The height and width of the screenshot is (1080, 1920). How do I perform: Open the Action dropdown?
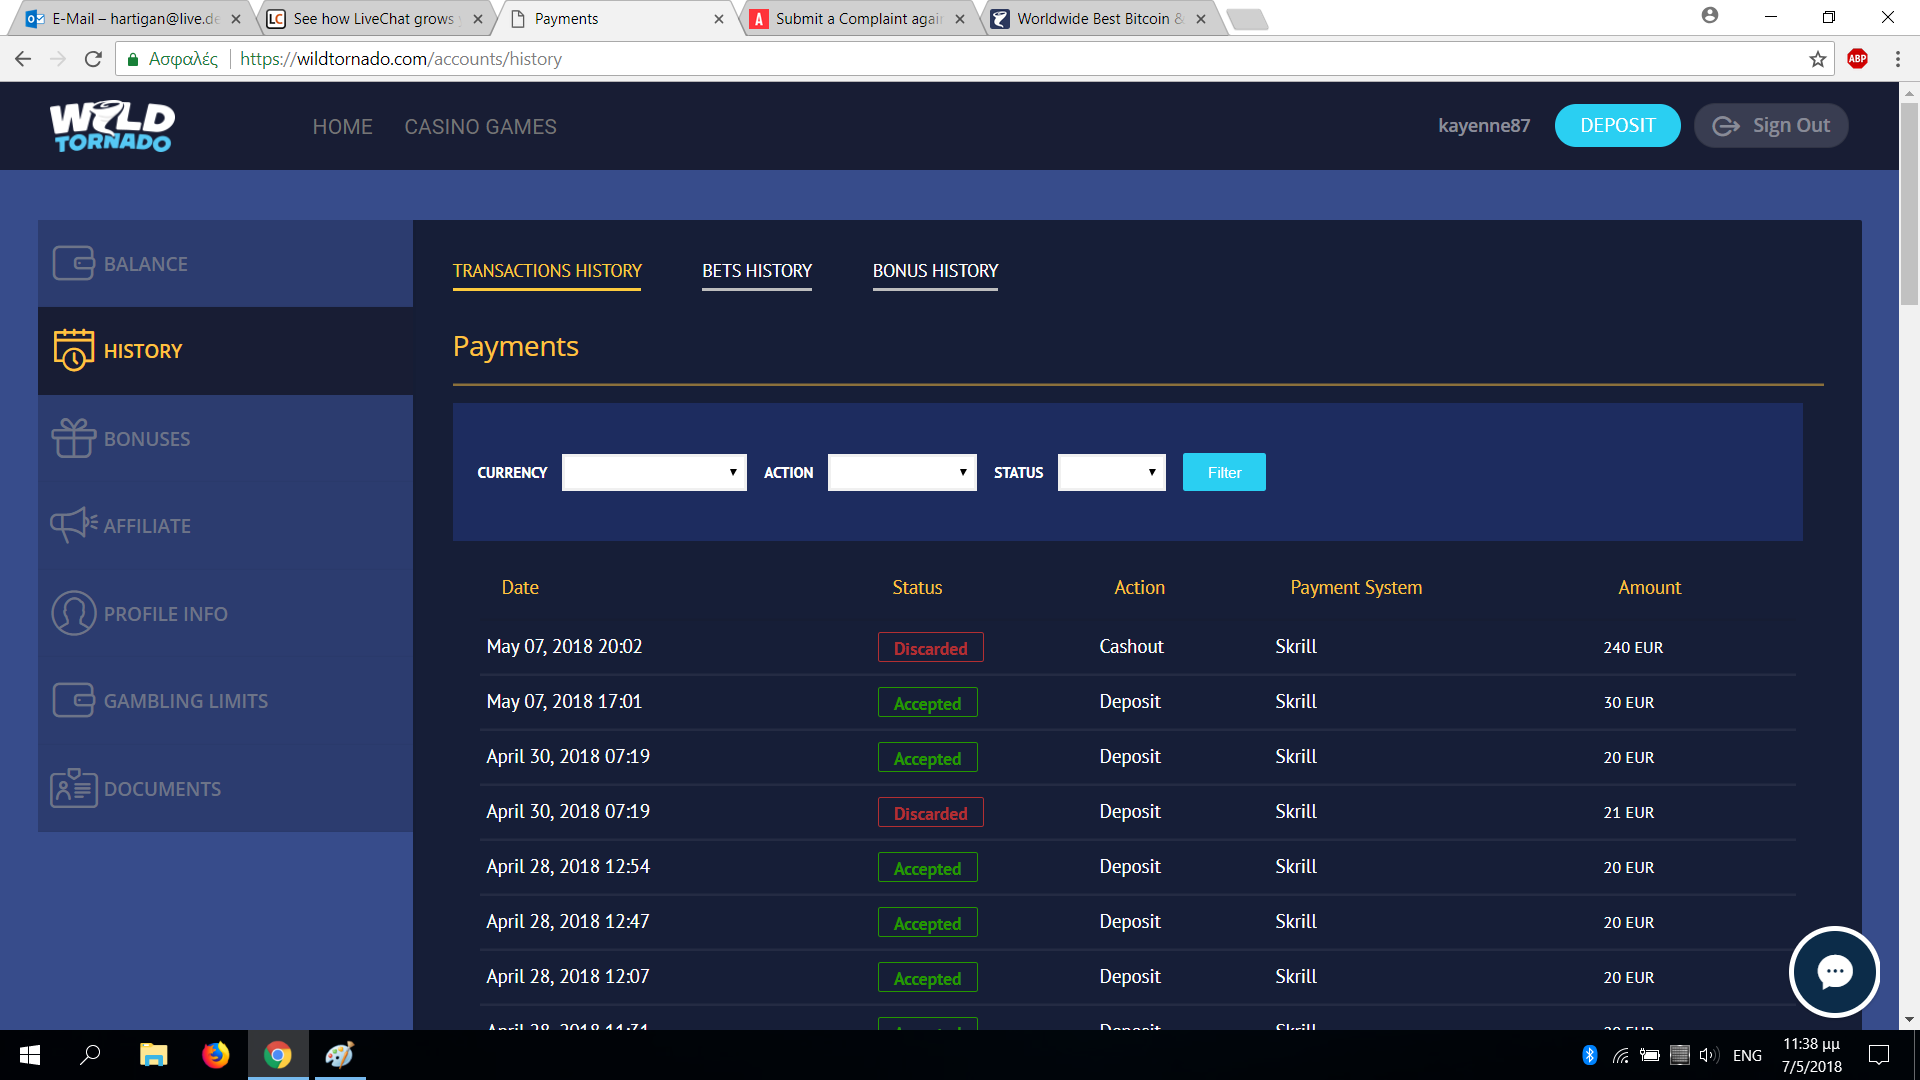pyautogui.click(x=902, y=472)
